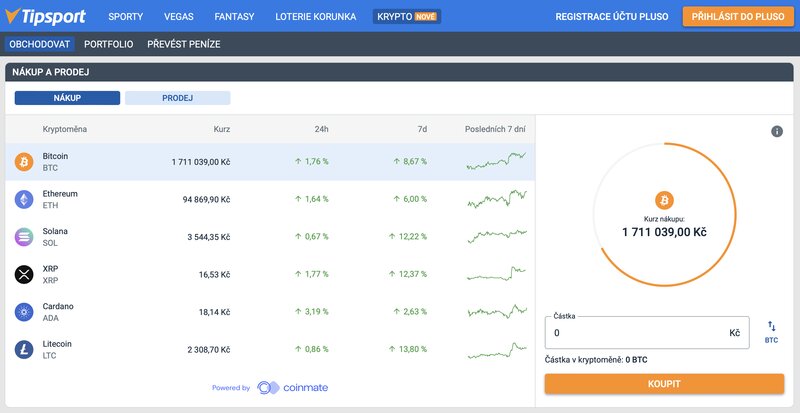Screen dimensions: 800x413
Task: Click the 7d column header
Action: 422,129
